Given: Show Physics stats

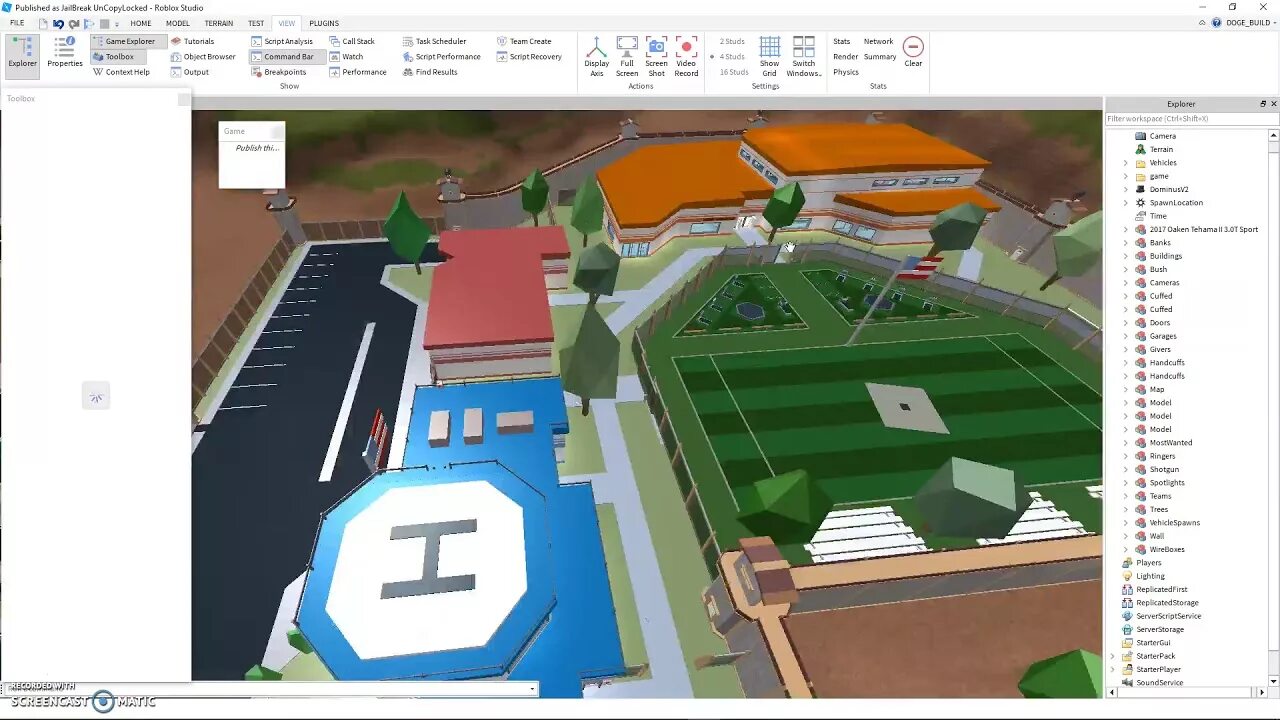Looking at the screenshot, I should click(846, 72).
